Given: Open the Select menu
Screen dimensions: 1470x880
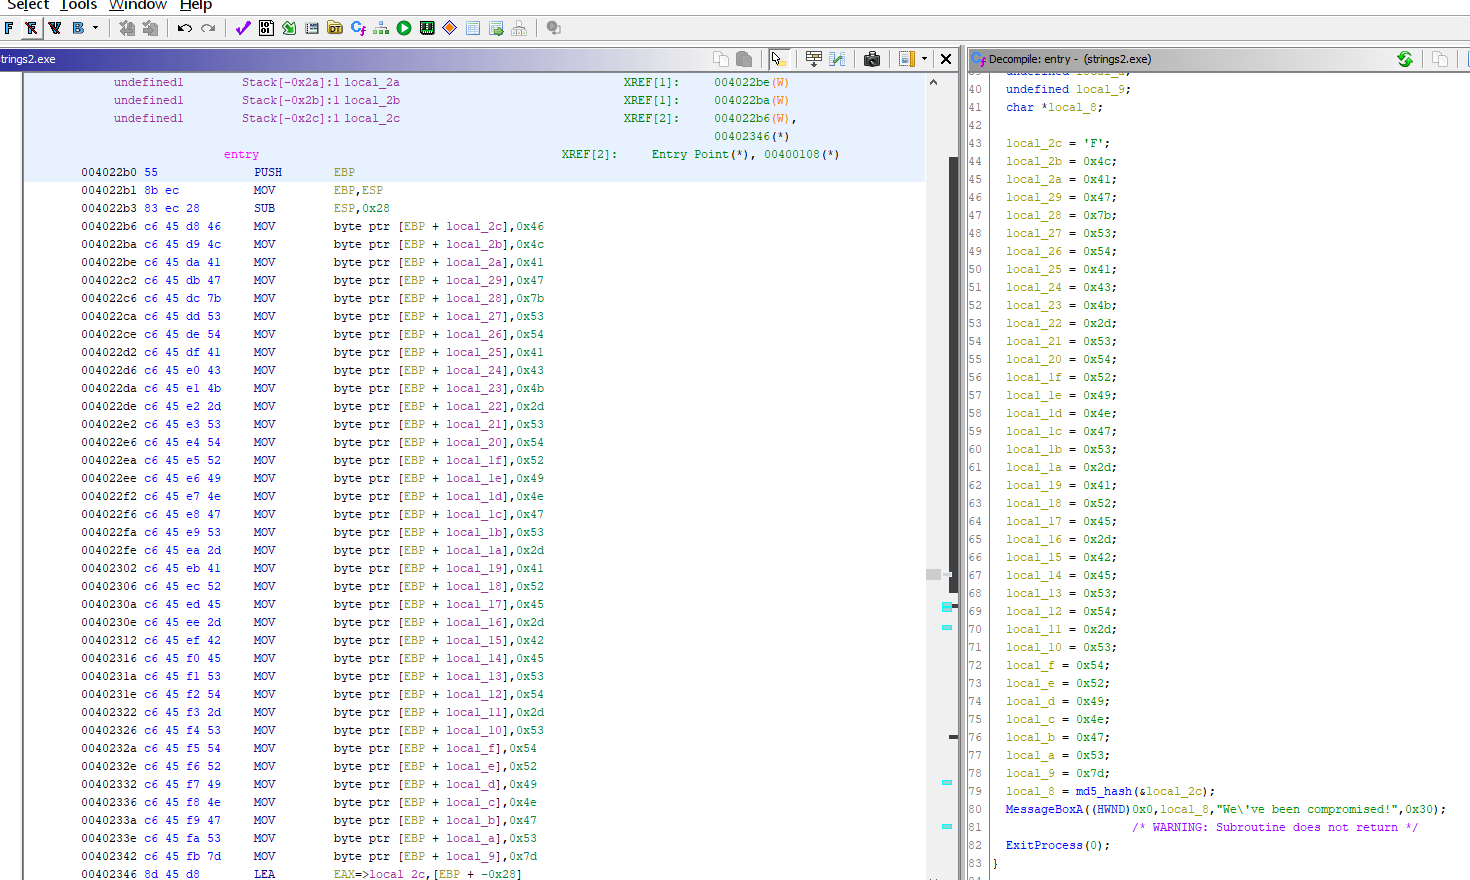Looking at the screenshot, I should coord(28,5).
